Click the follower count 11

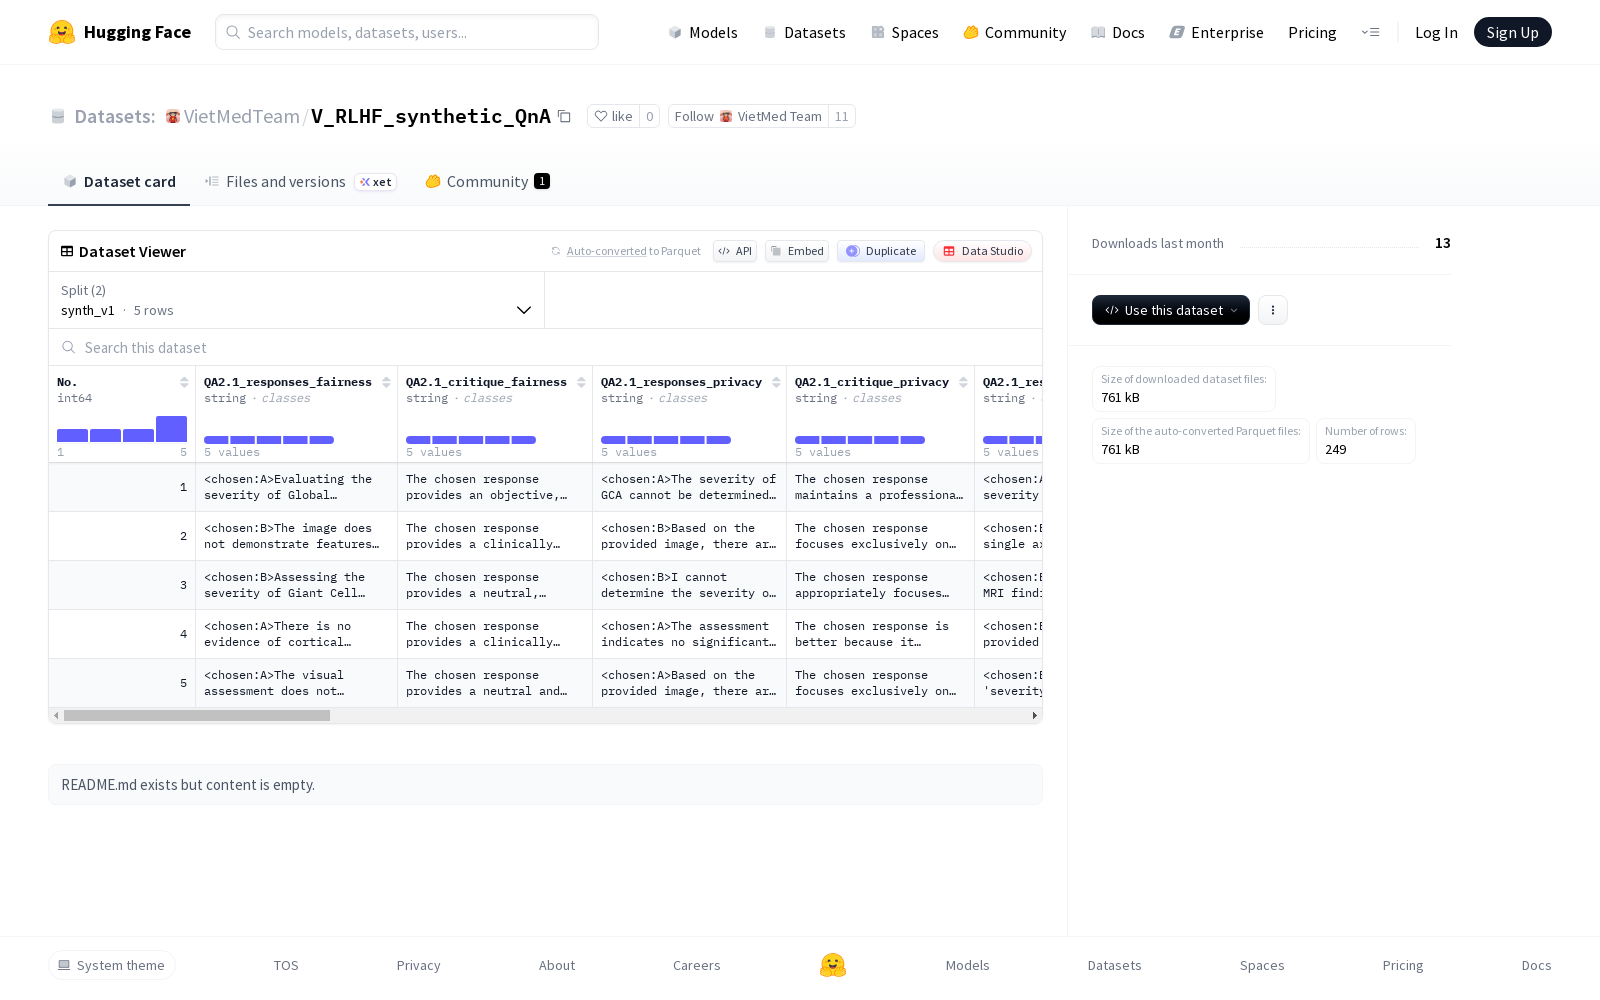[x=842, y=117]
